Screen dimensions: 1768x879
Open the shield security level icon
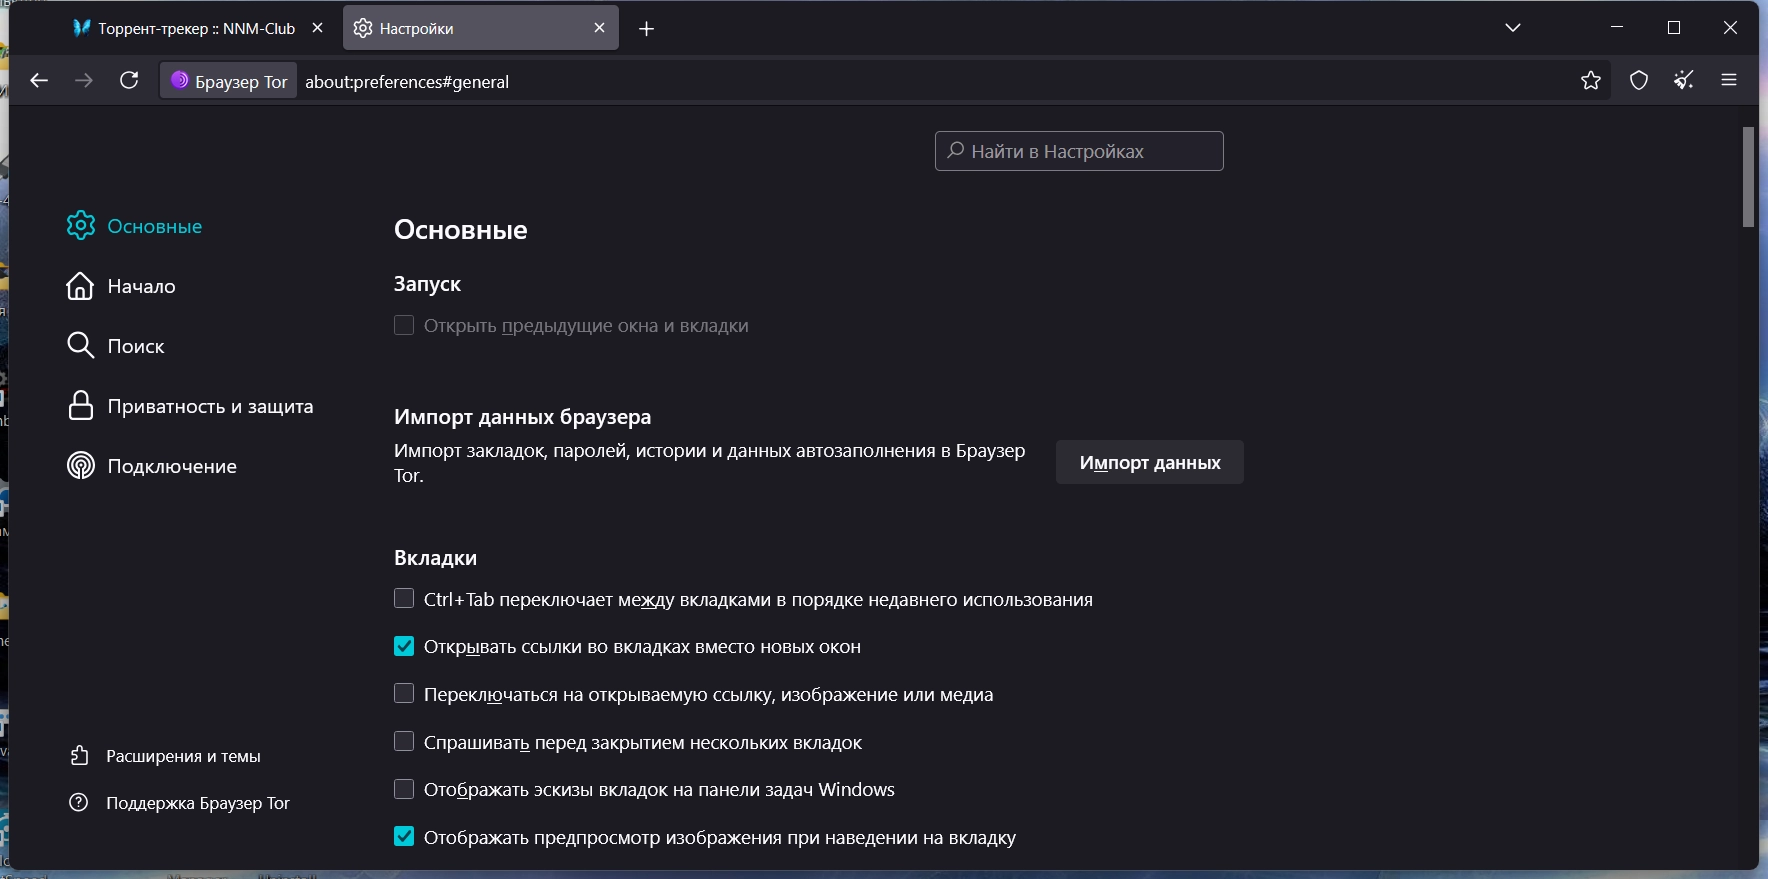(x=1639, y=81)
